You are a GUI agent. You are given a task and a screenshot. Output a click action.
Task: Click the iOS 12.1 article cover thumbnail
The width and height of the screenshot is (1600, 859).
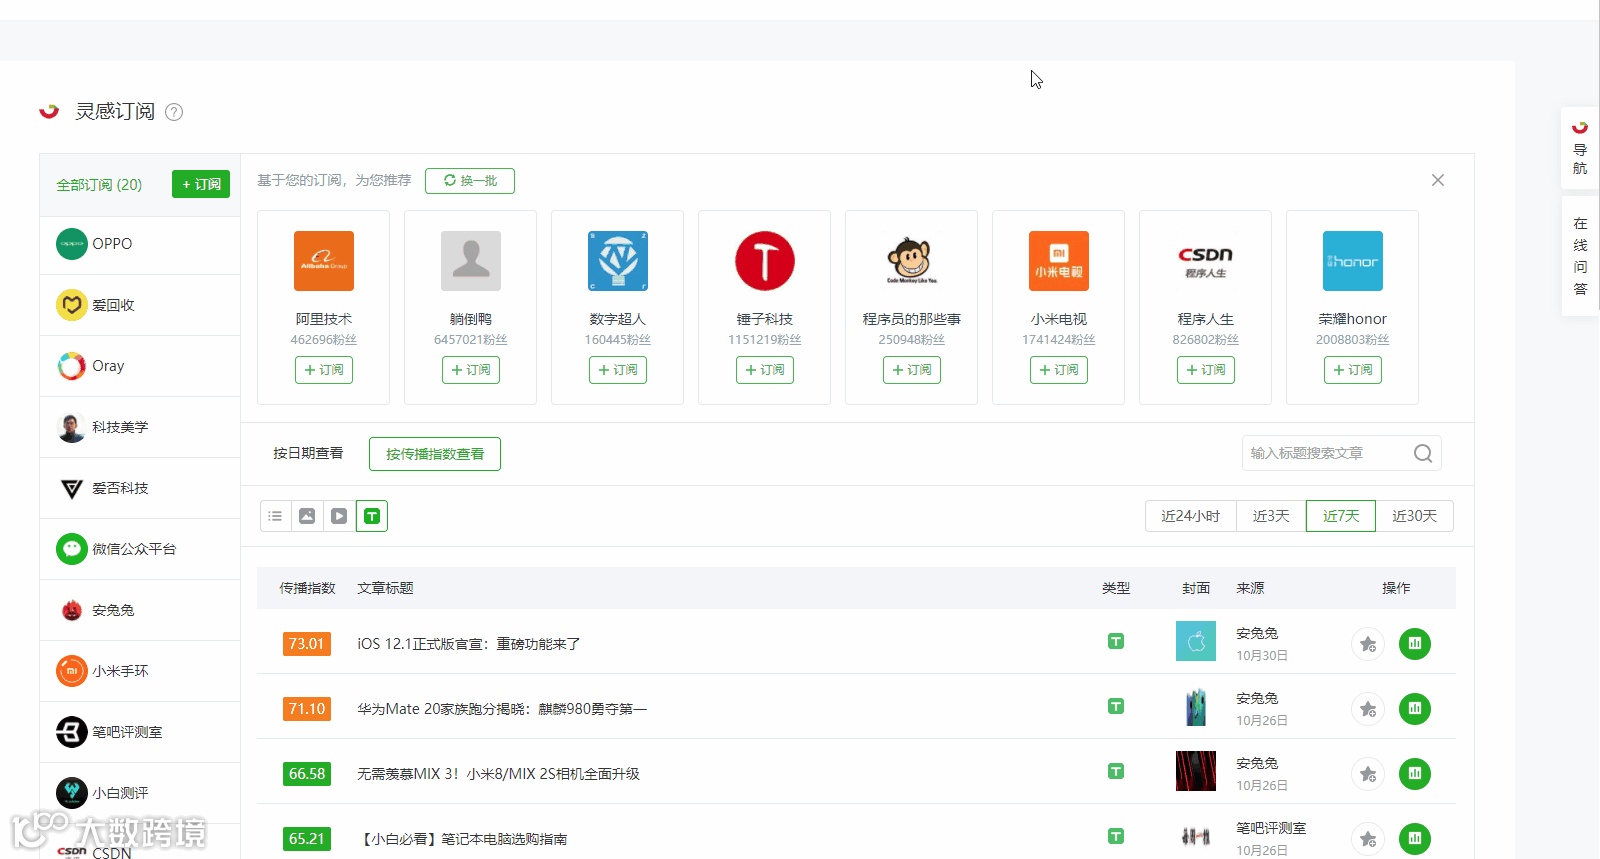click(1196, 642)
